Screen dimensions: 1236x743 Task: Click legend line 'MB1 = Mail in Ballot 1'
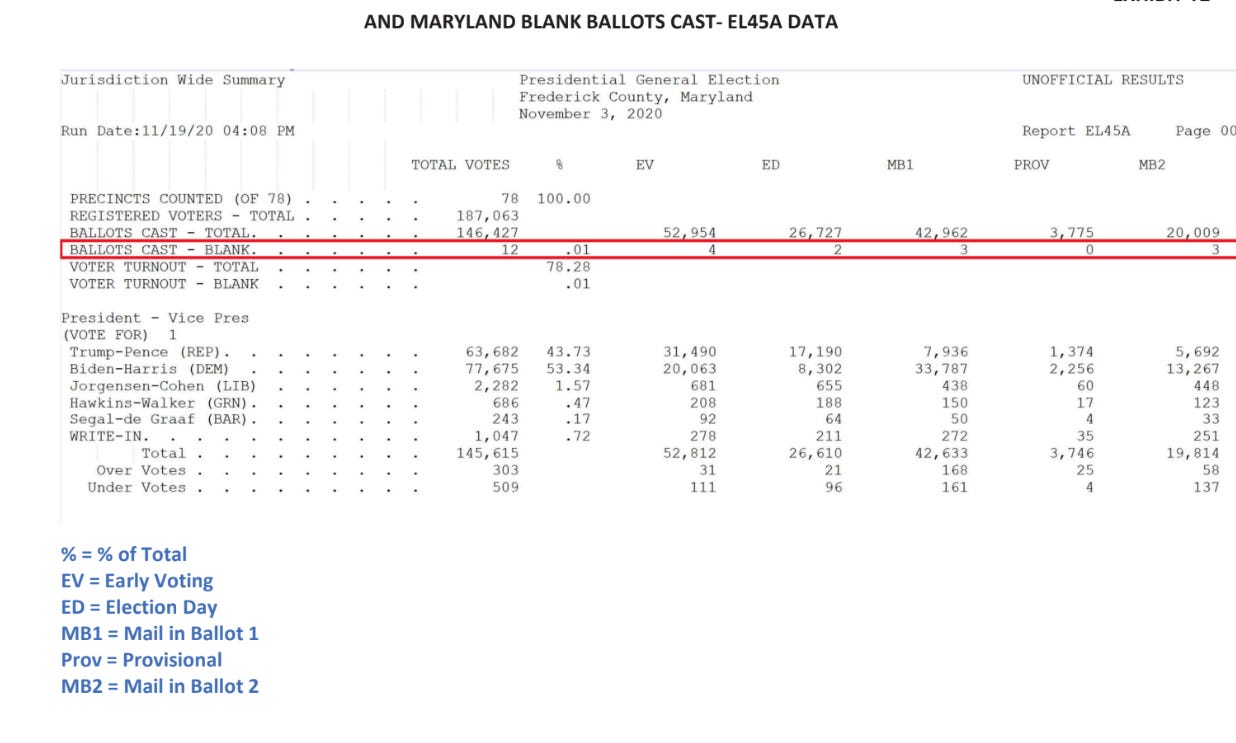click(160, 633)
